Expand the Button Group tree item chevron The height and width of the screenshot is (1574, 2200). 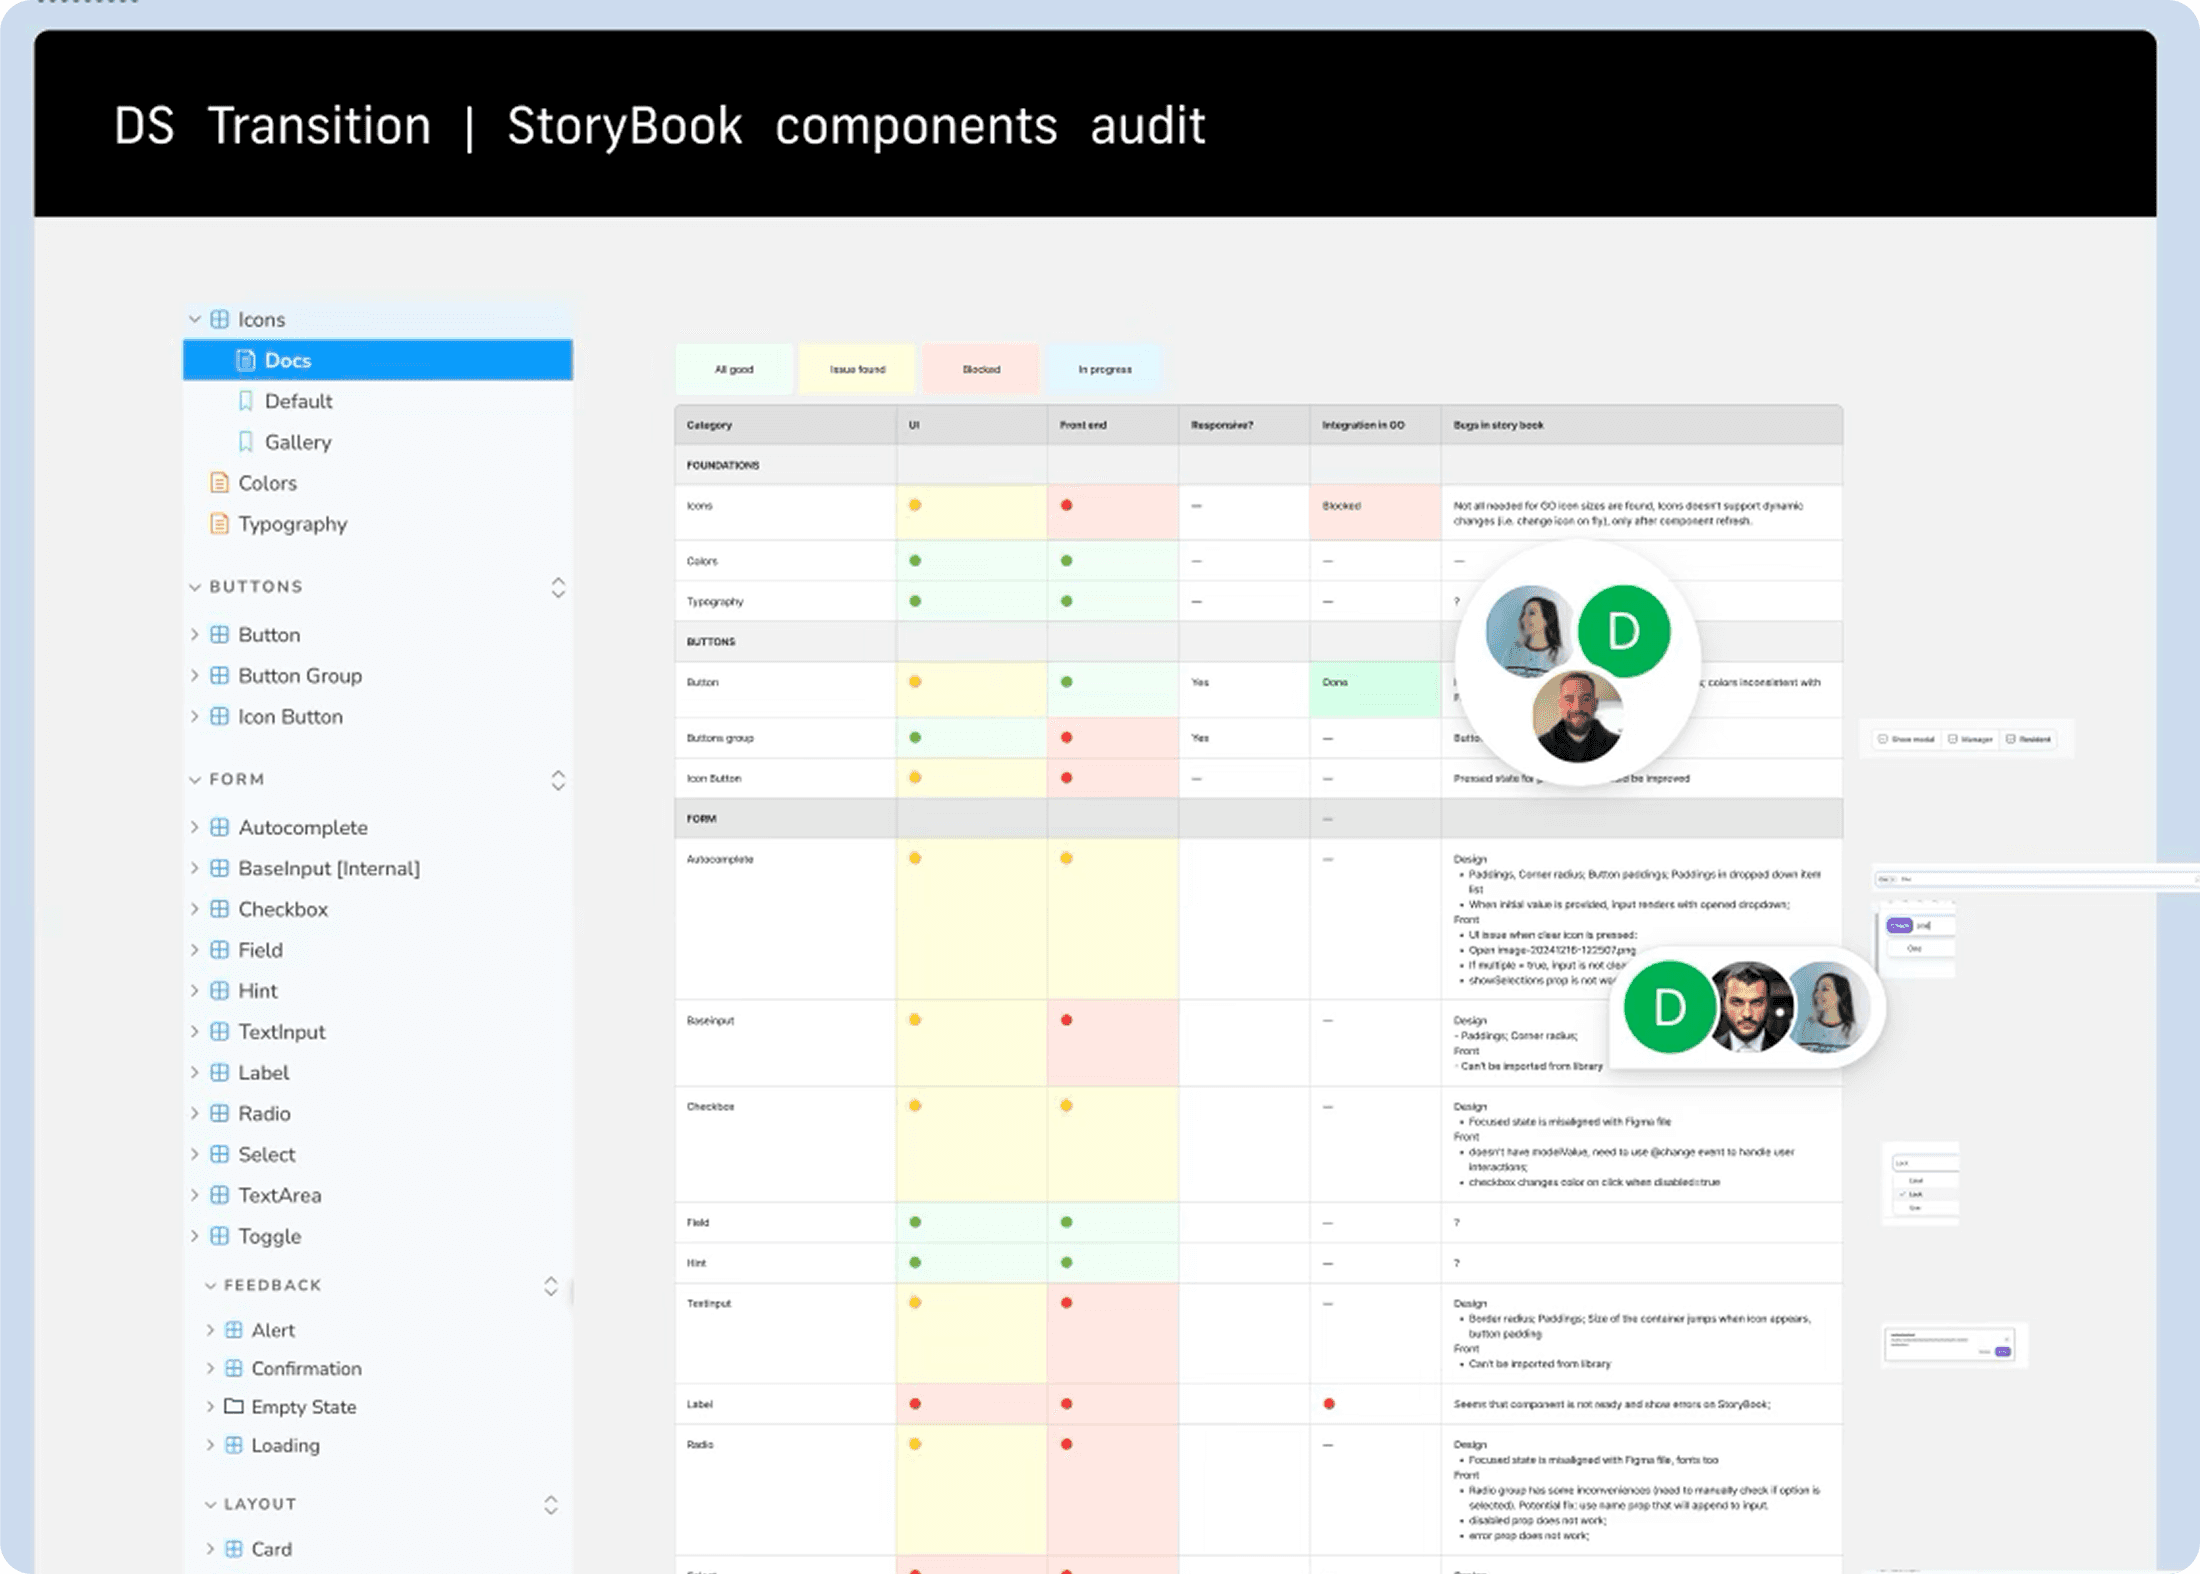(194, 676)
